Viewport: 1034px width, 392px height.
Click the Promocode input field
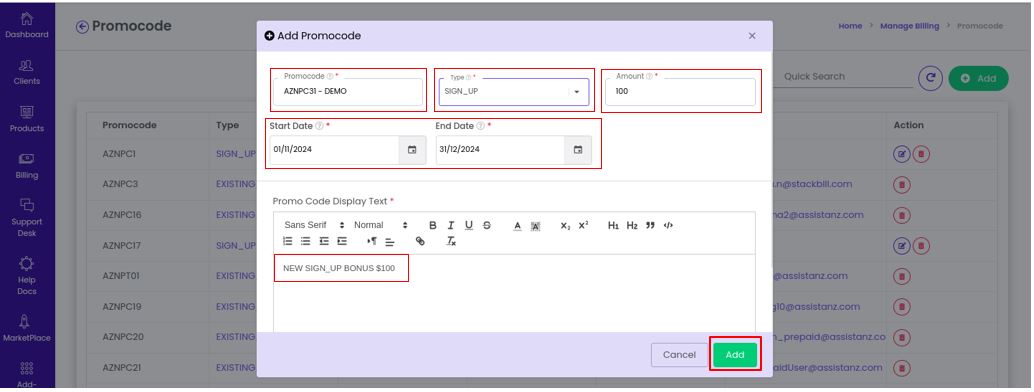coord(347,92)
